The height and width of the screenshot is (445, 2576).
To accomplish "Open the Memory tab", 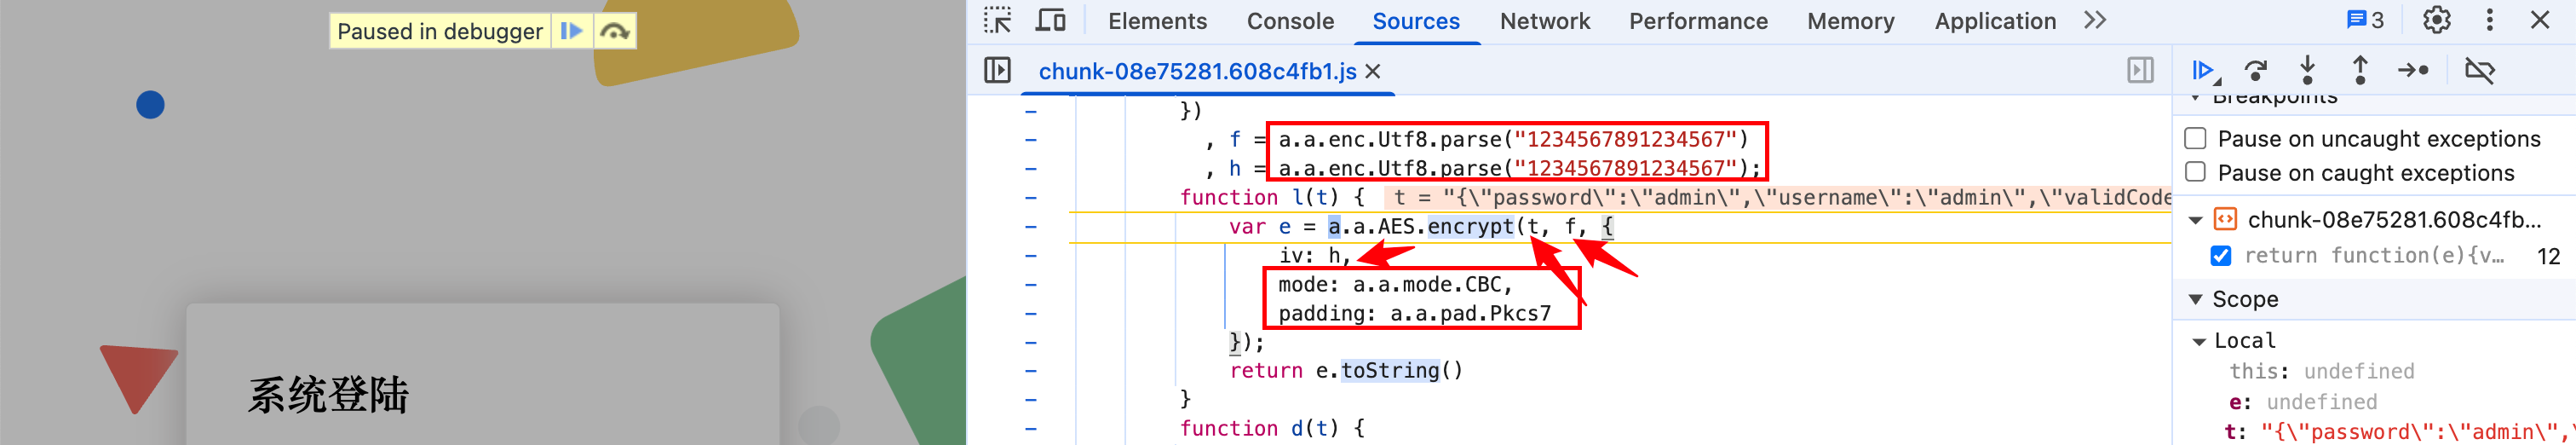I will [x=1850, y=21].
